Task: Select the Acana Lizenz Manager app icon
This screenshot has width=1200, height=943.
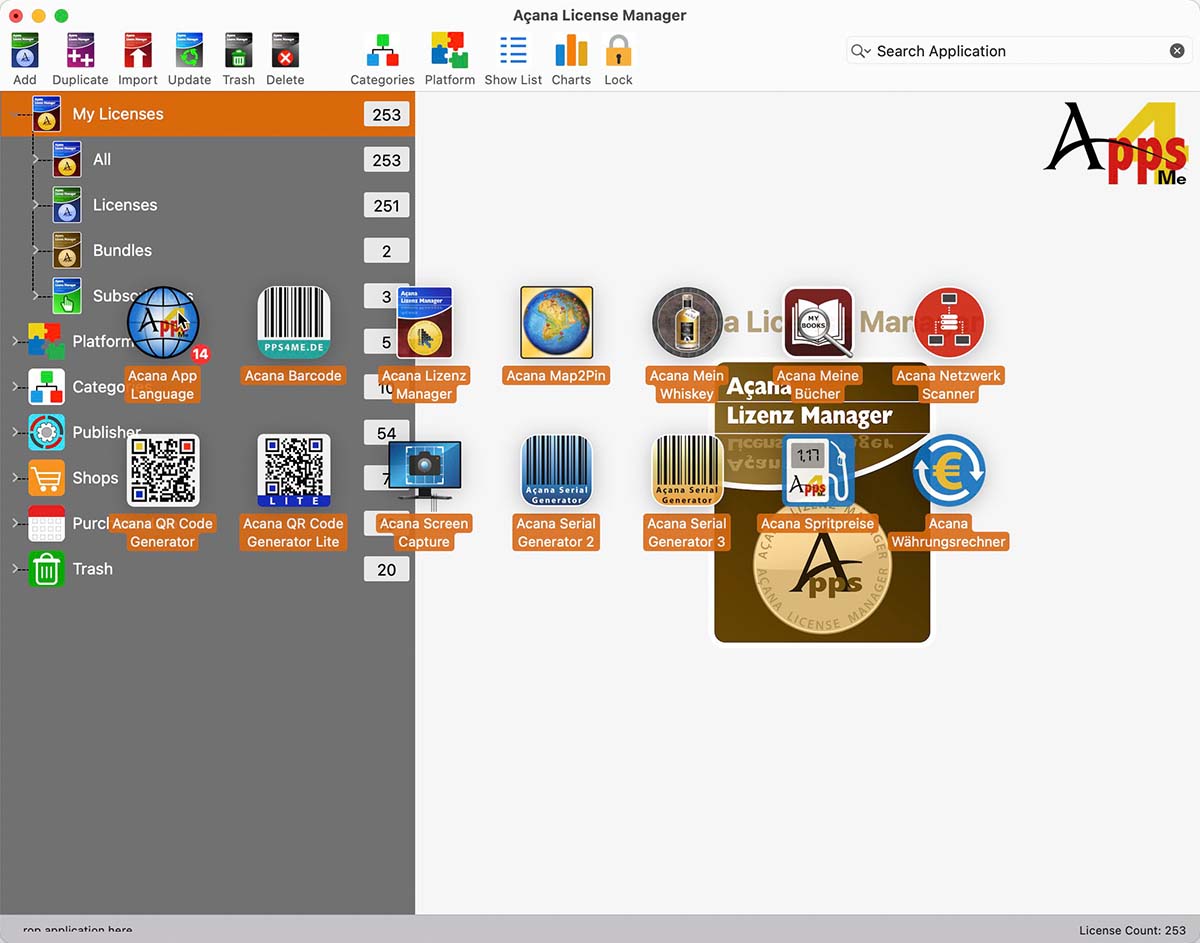Action: pyautogui.click(x=424, y=323)
